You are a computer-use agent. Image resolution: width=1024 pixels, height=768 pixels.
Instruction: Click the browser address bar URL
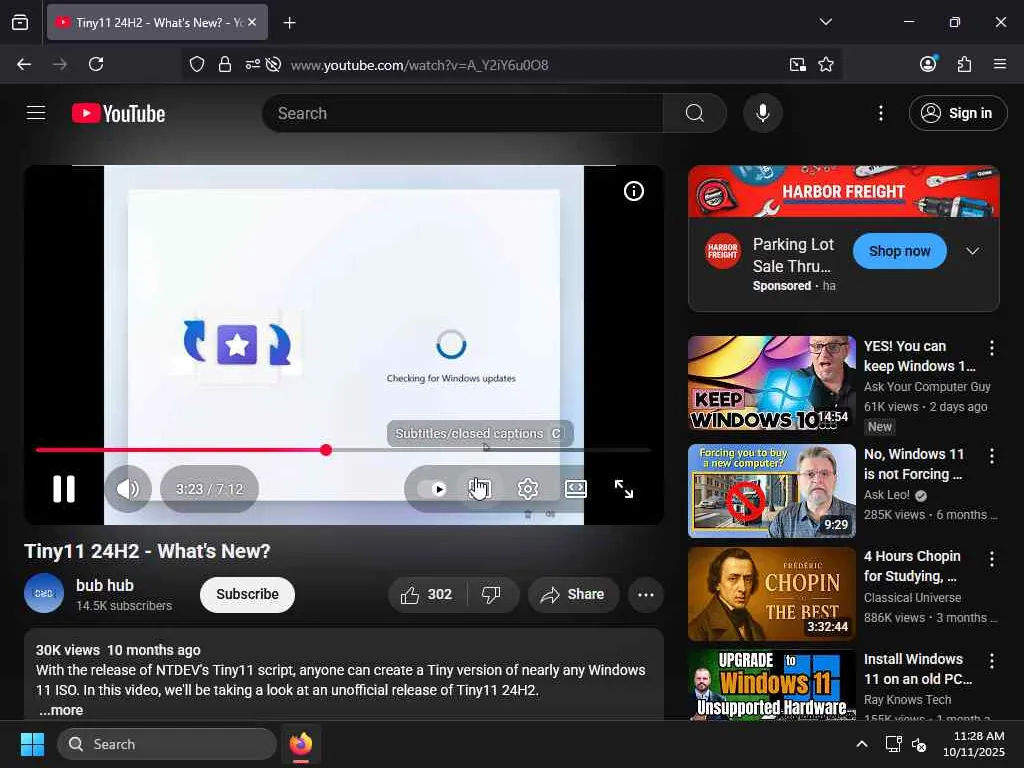click(419, 65)
